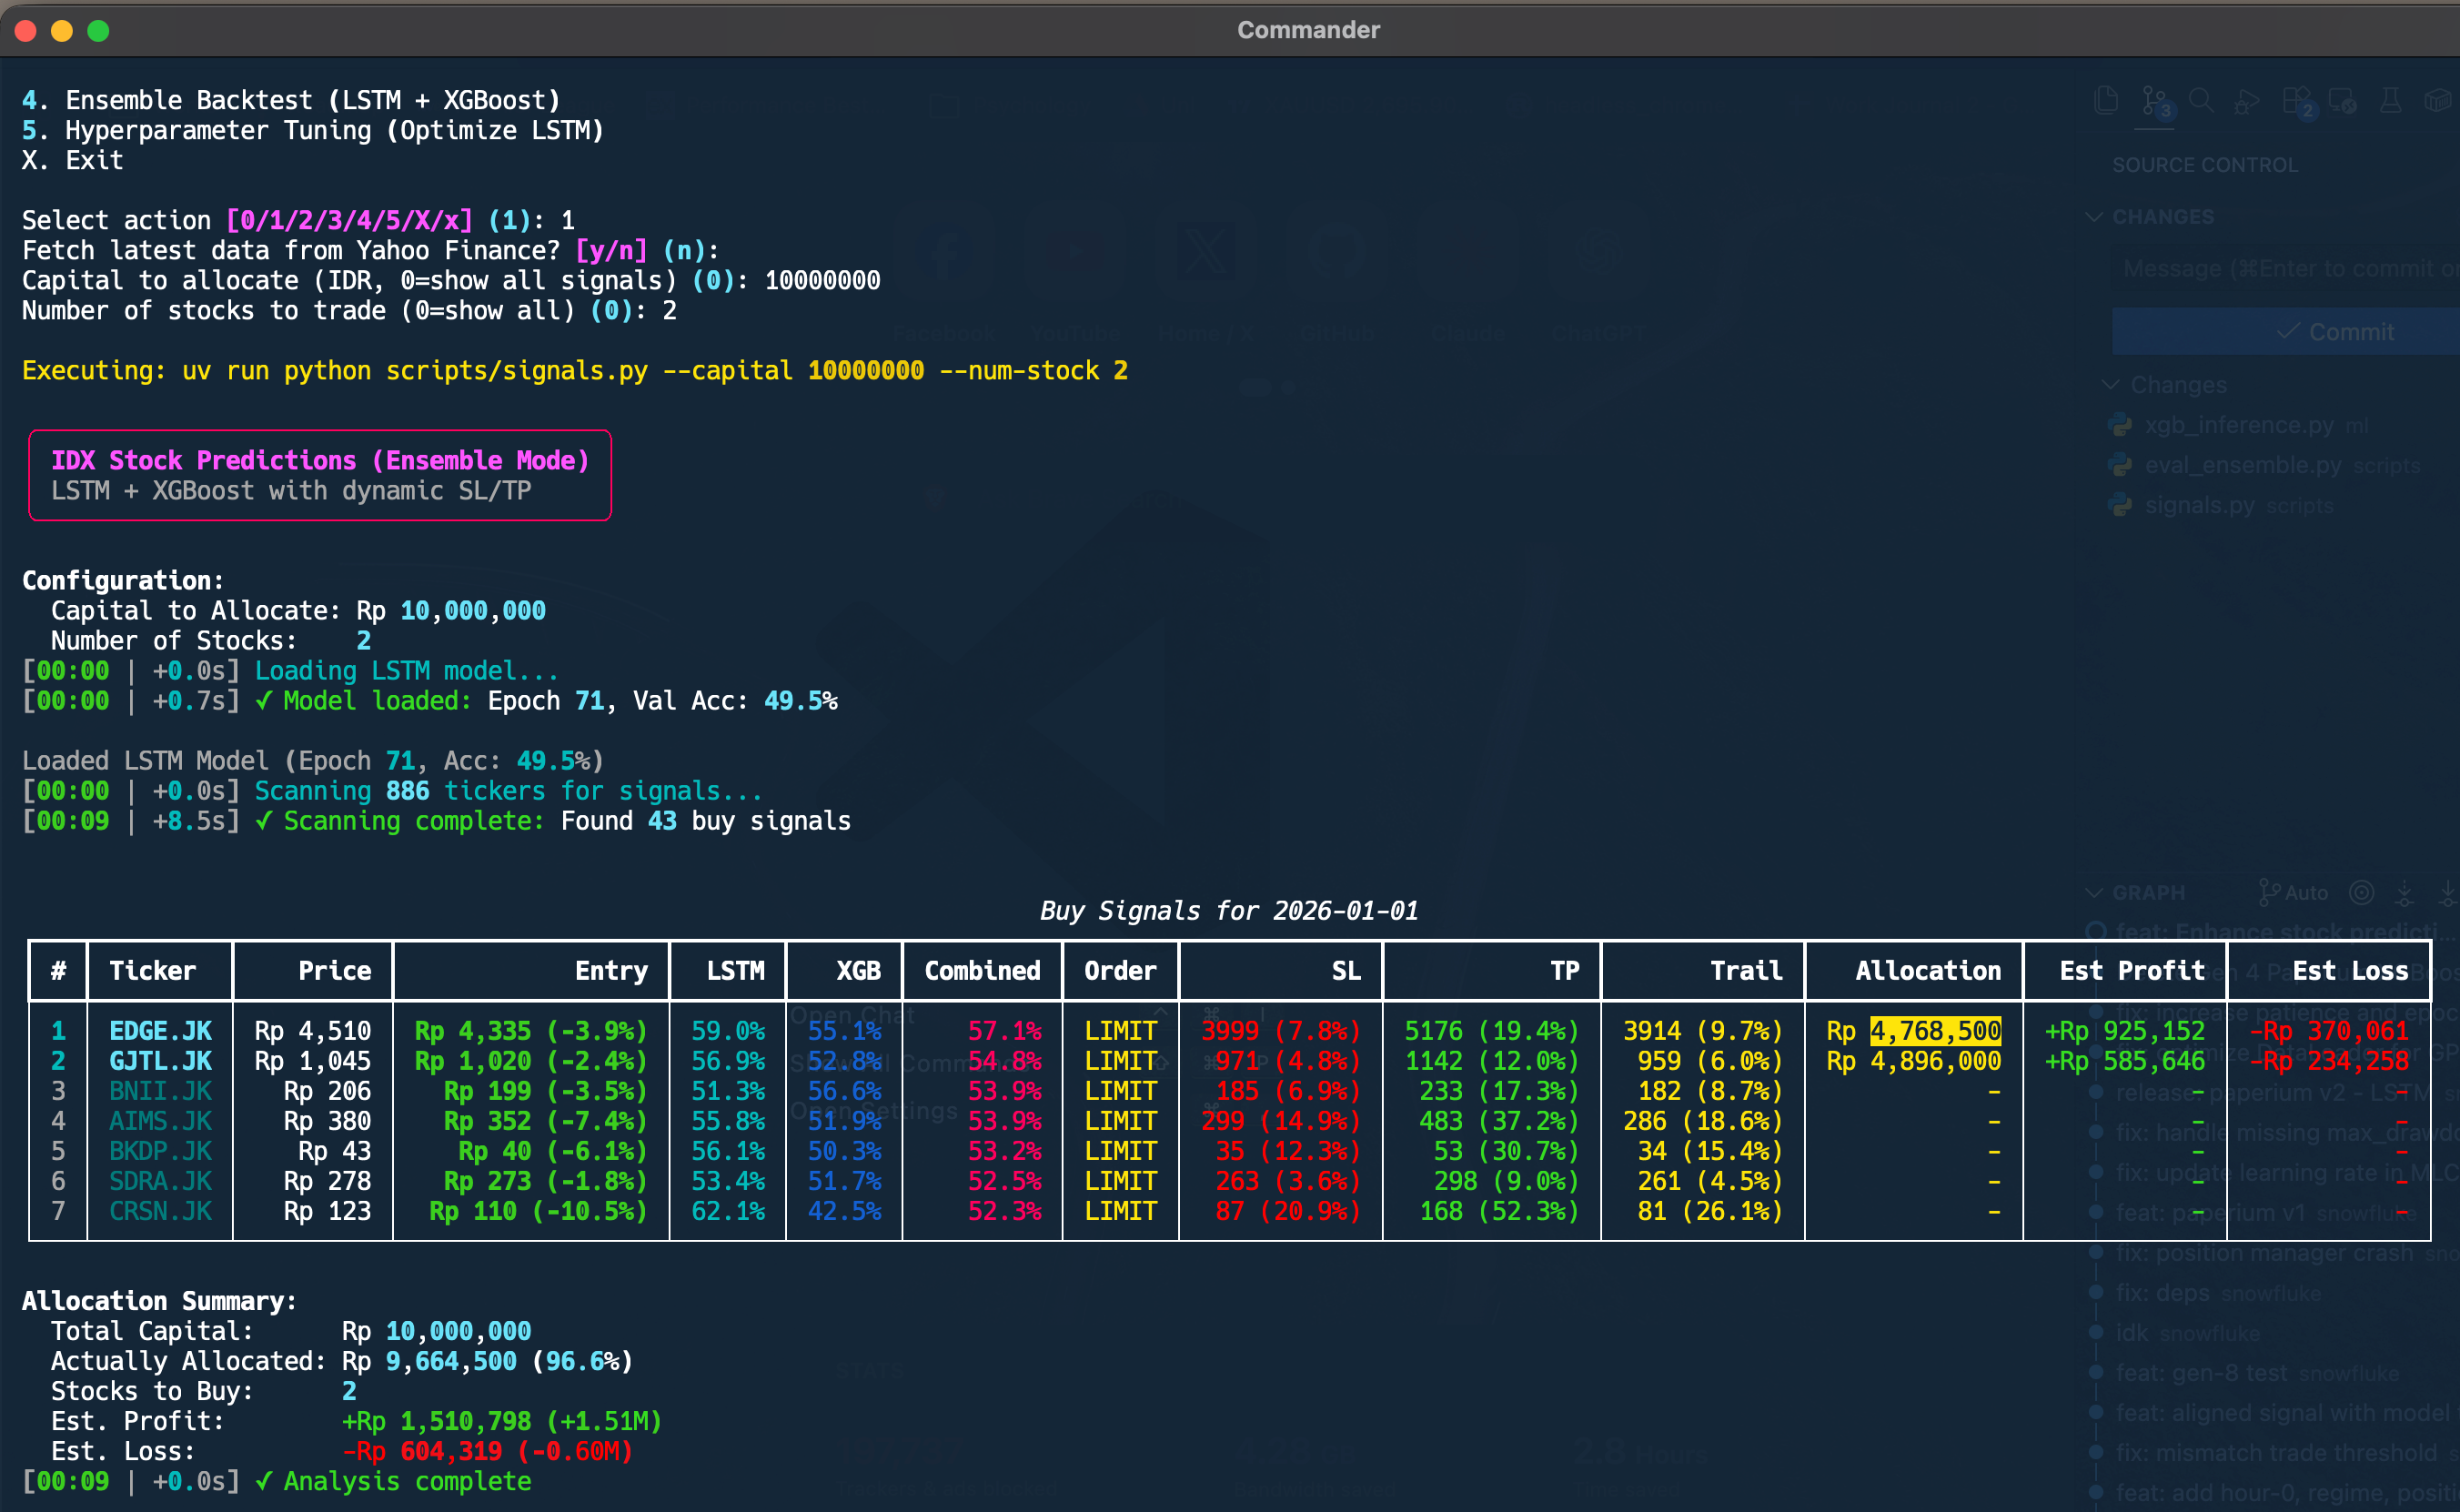This screenshot has height=1512, width=2460.
Task: Open the Extensions icon with badge
Action: pos(2297,102)
